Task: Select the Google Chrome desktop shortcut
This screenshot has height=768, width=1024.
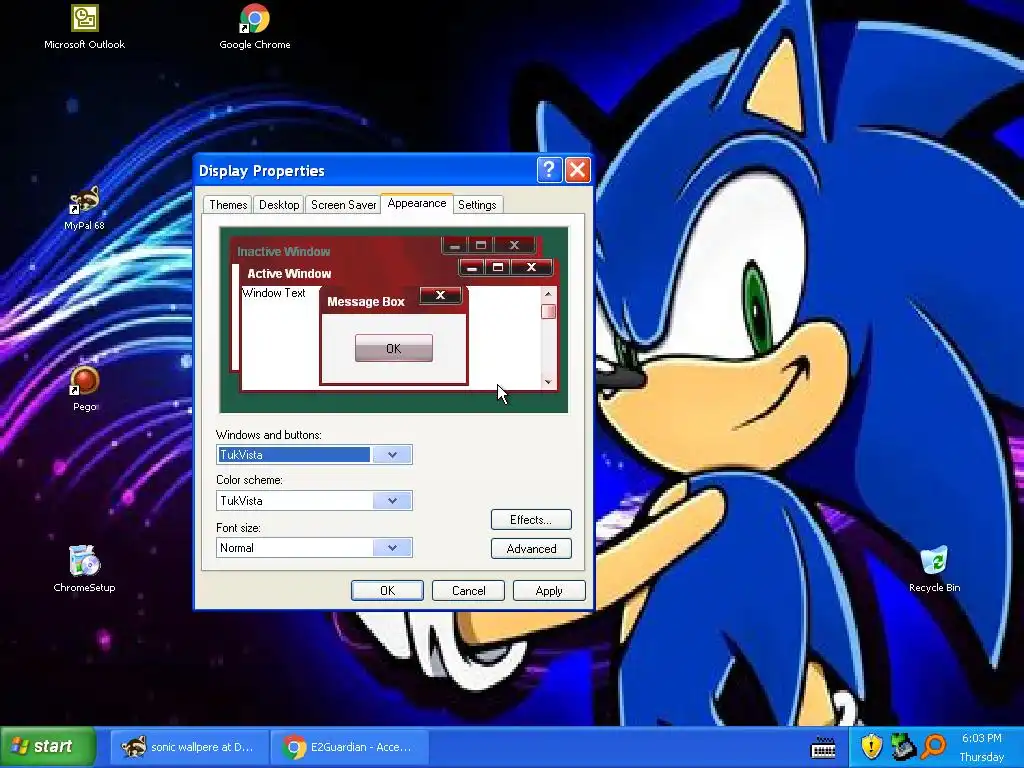Action: 255,27
